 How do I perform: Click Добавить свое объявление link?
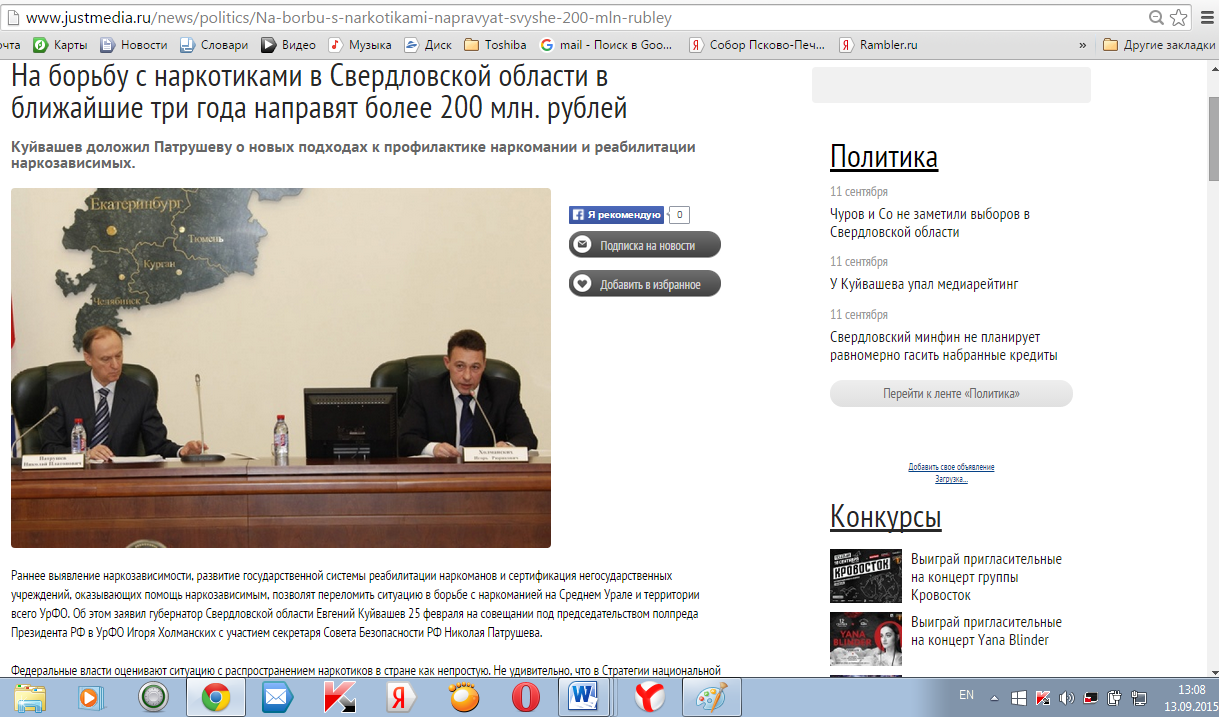[x=951, y=467]
